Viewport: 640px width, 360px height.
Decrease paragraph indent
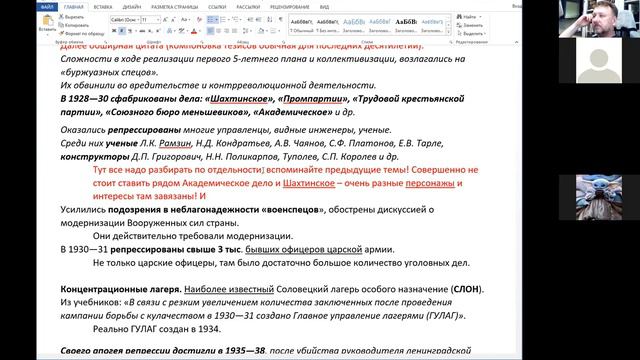click(250, 20)
